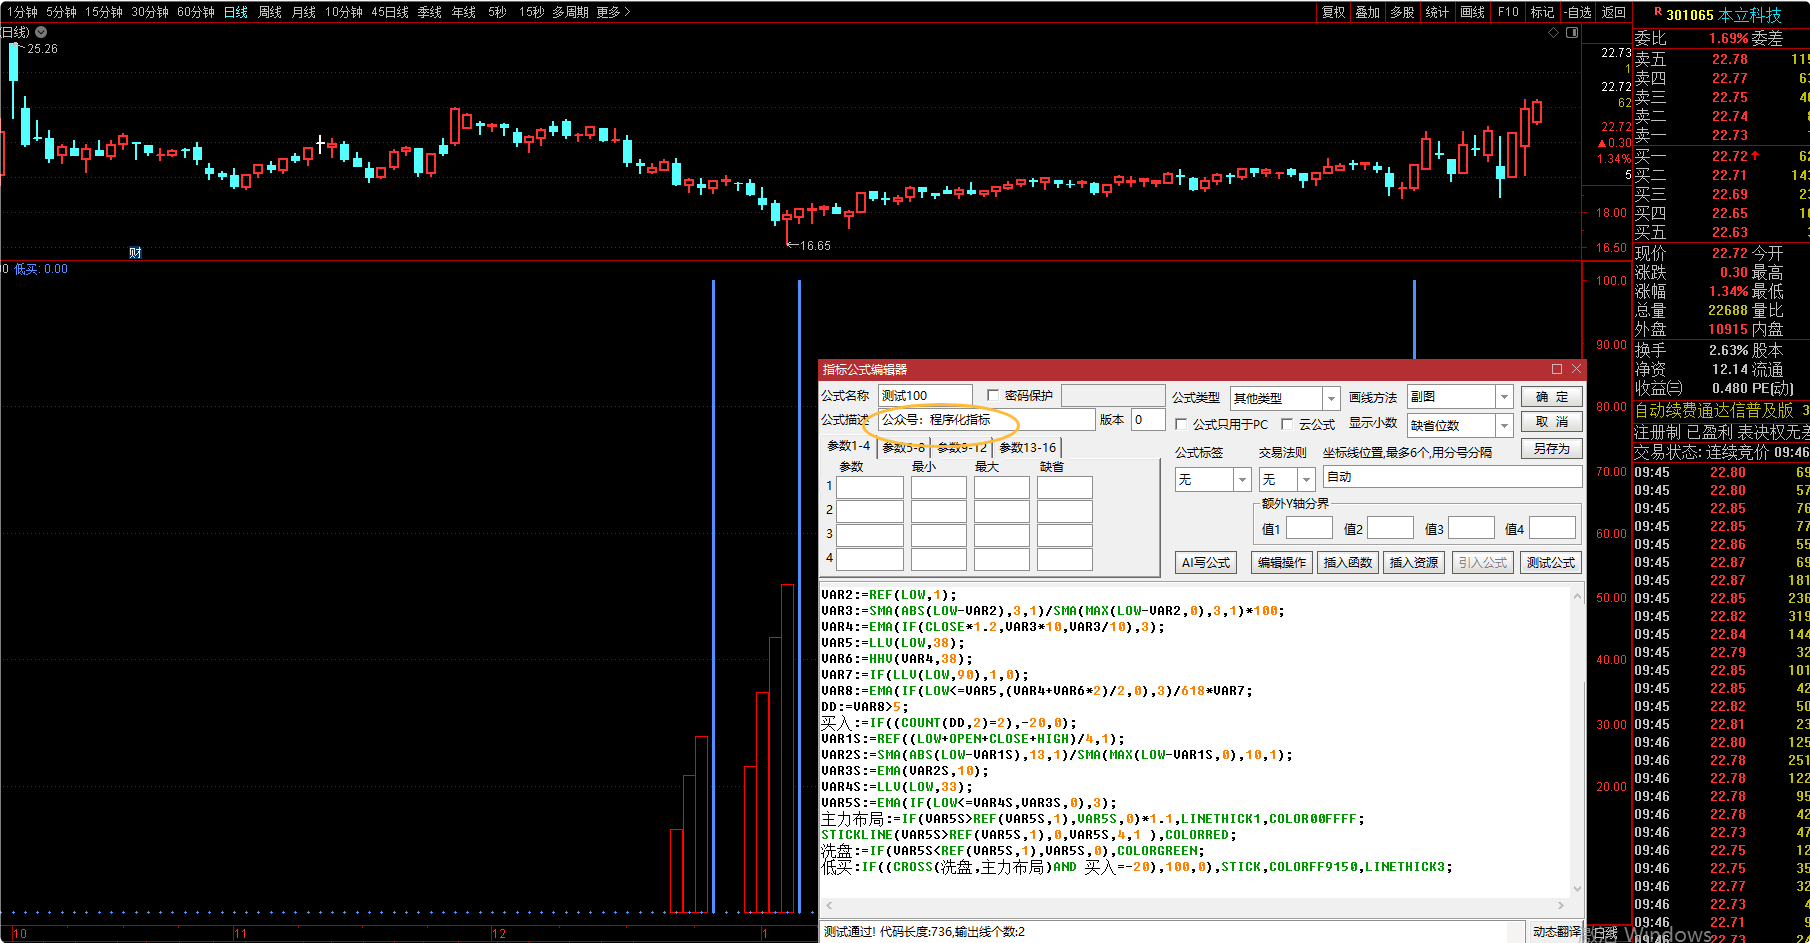The height and width of the screenshot is (943, 1810).
Task: Click the round chevron icon beside 日线 label
Action: [41, 32]
